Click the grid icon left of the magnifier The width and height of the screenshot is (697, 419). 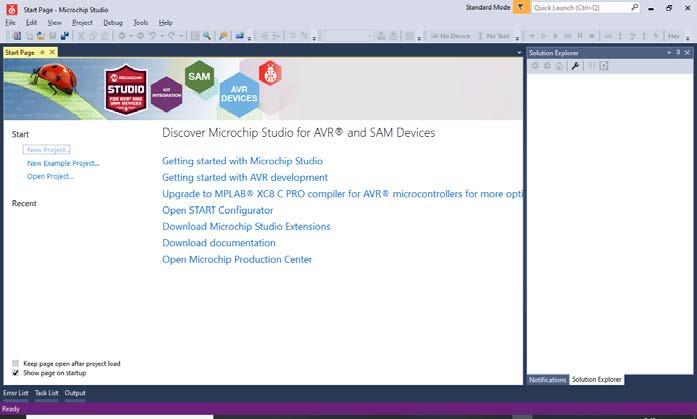(x=195, y=36)
